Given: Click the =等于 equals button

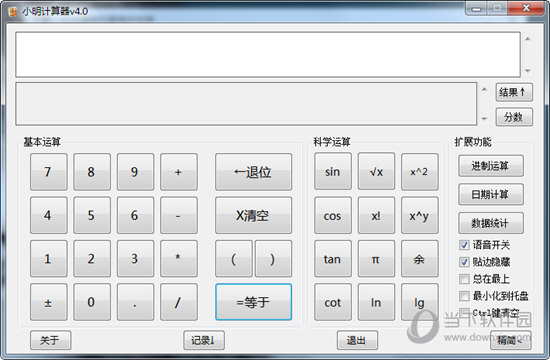Looking at the screenshot, I should (253, 302).
